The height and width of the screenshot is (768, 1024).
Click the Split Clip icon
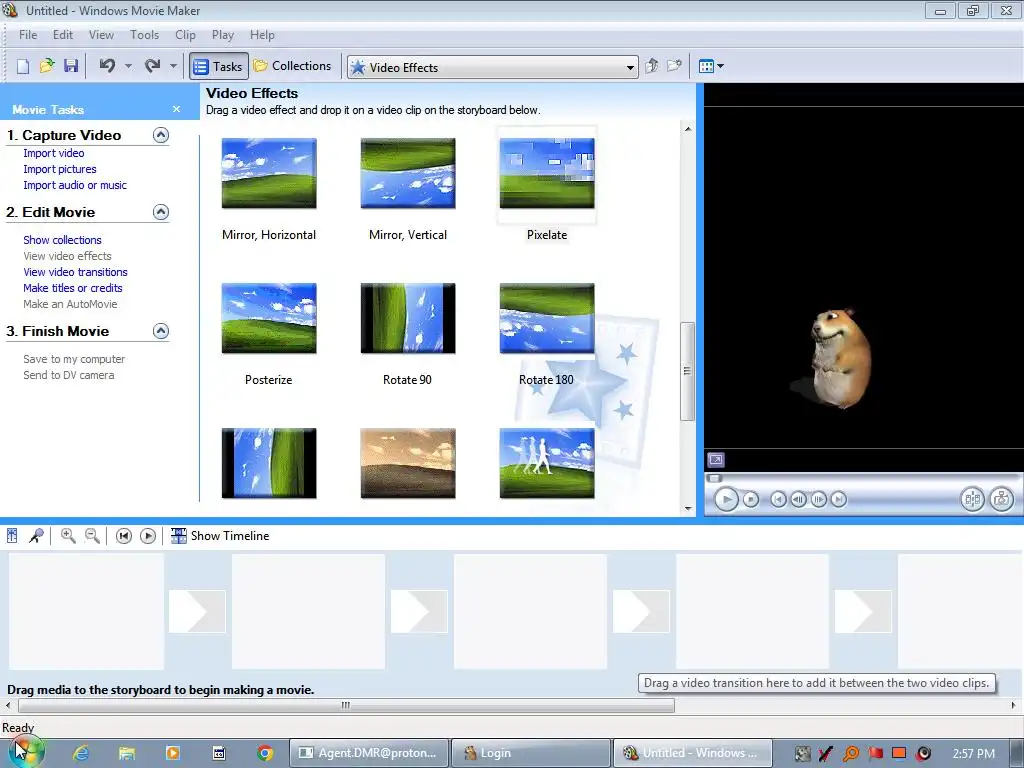(x=972, y=500)
